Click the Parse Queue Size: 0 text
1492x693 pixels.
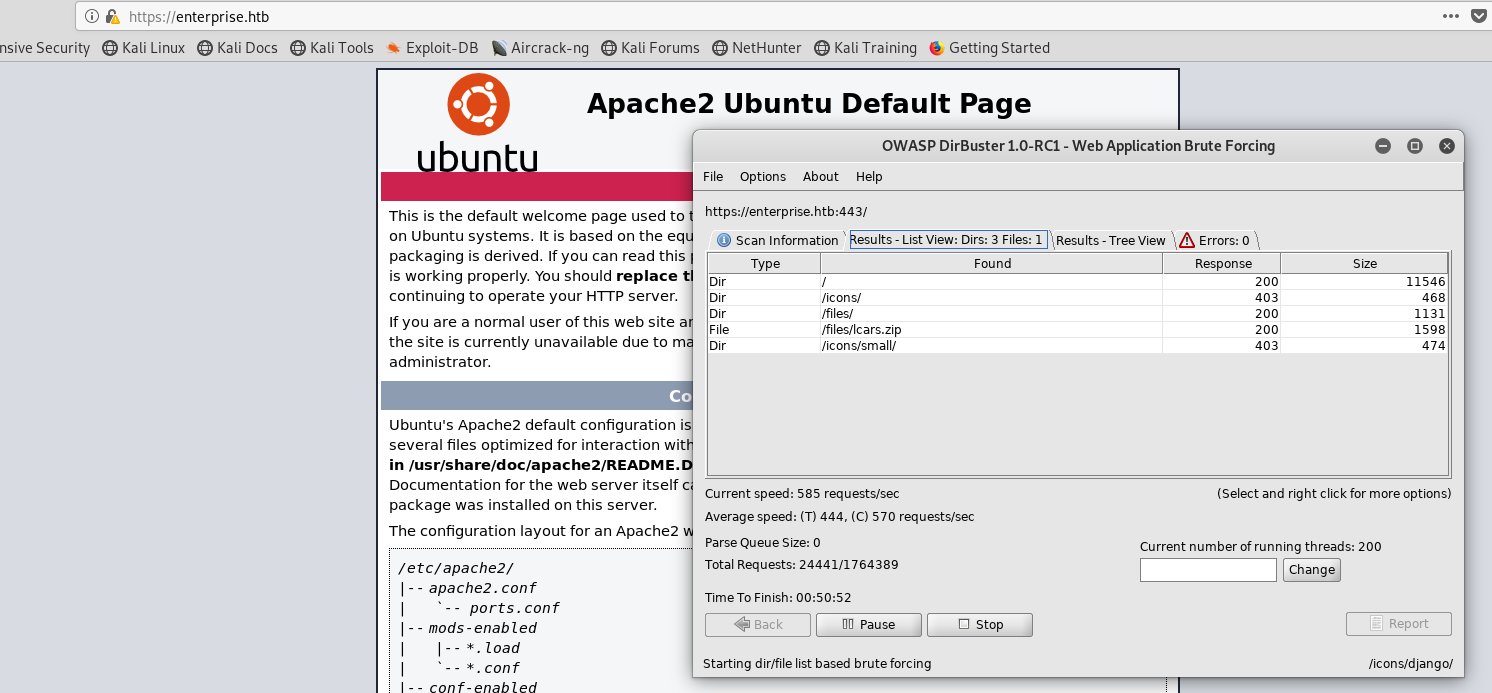763,542
